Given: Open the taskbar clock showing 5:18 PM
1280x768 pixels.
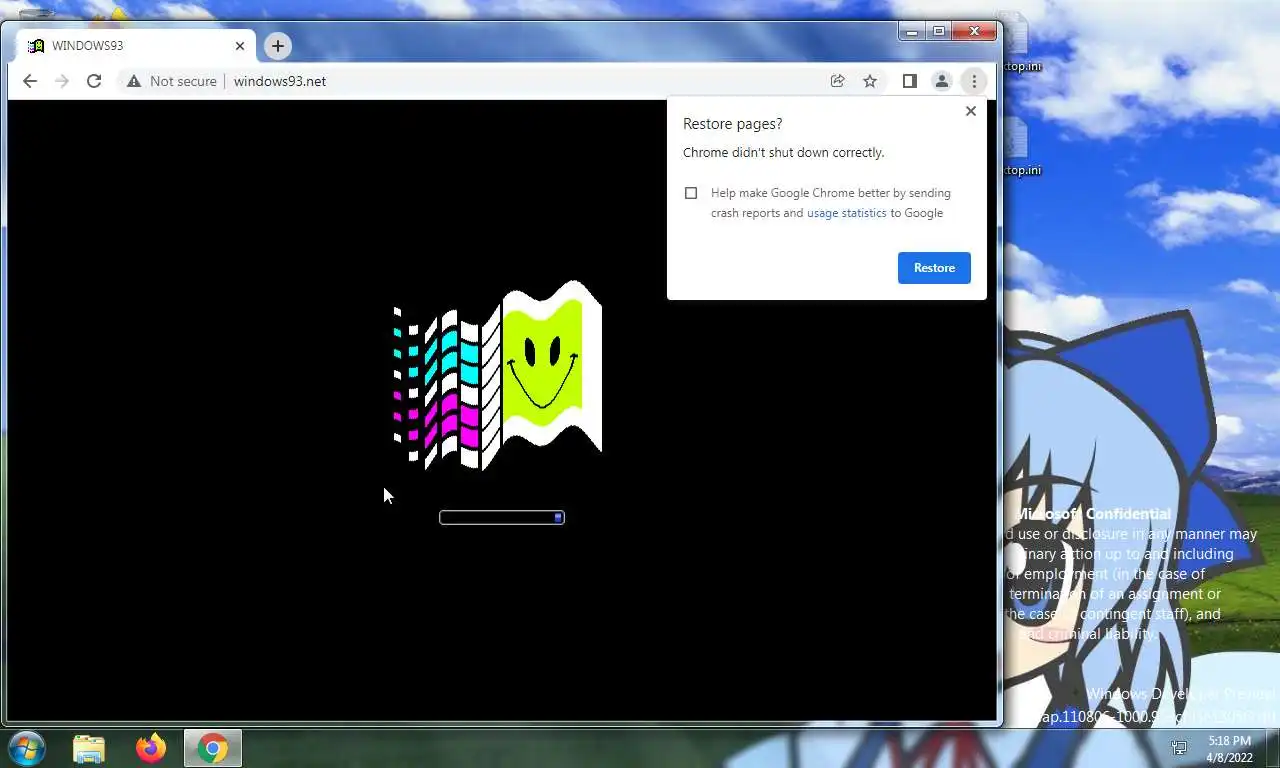Looking at the screenshot, I should (x=1229, y=749).
